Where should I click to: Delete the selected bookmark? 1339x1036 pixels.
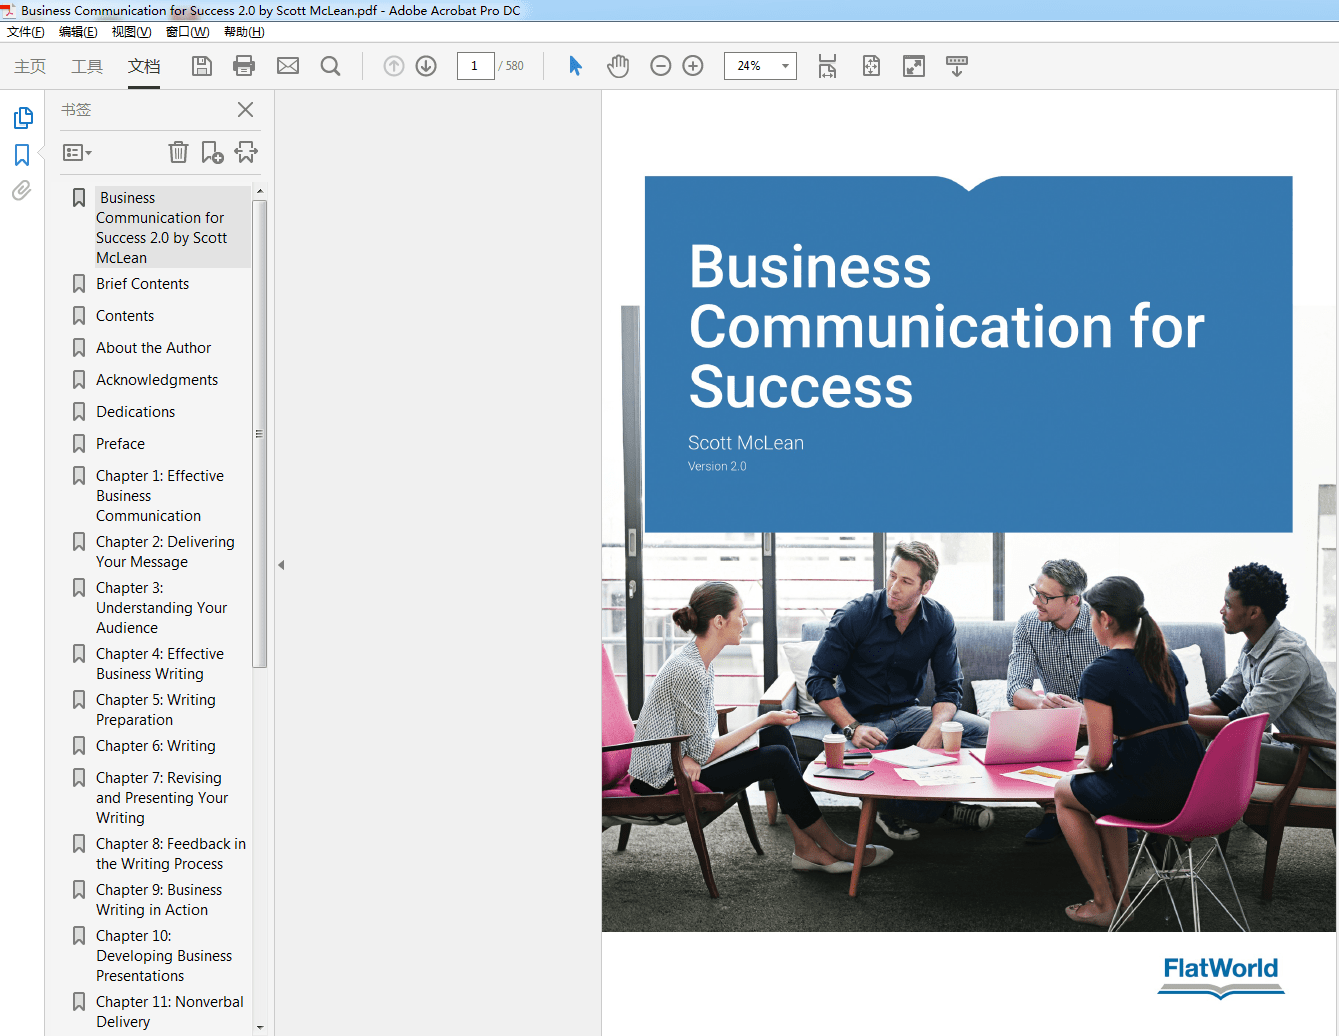pyautogui.click(x=178, y=152)
